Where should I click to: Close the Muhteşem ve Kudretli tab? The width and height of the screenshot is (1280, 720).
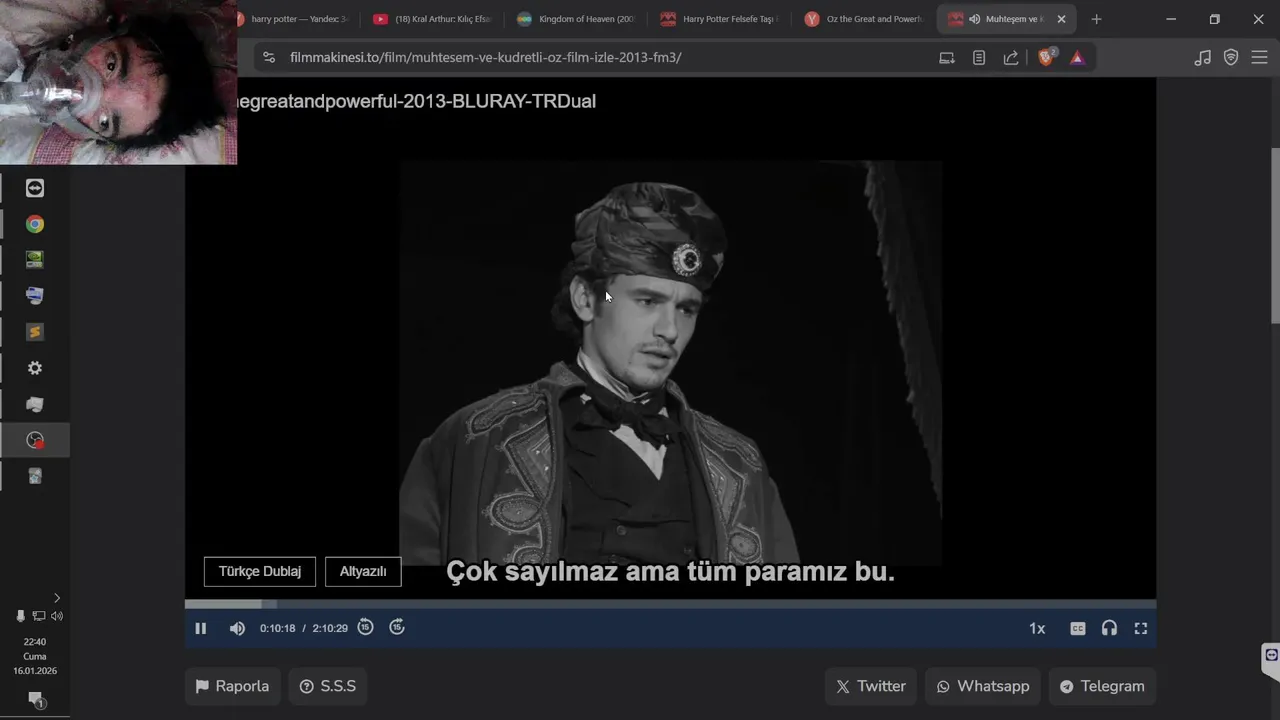(1061, 19)
